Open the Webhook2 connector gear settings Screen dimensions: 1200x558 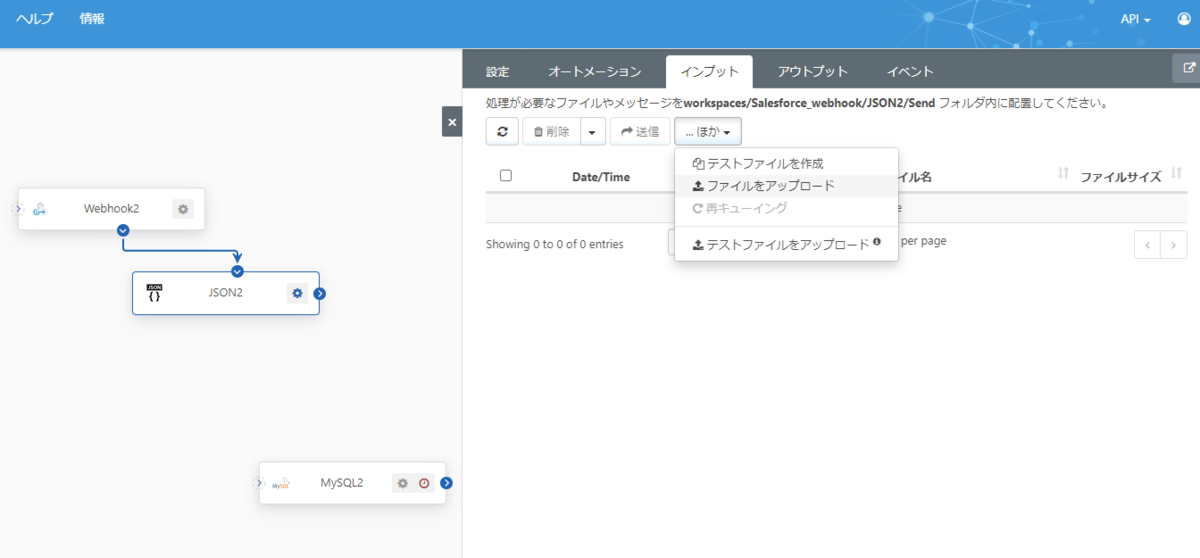pos(183,209)
